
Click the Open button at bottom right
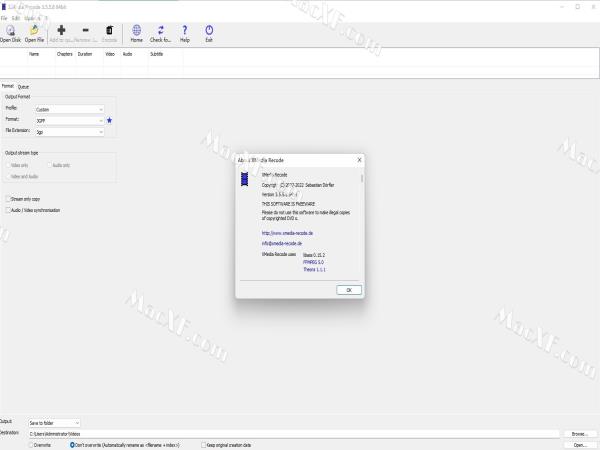click(x=580, y=445)
